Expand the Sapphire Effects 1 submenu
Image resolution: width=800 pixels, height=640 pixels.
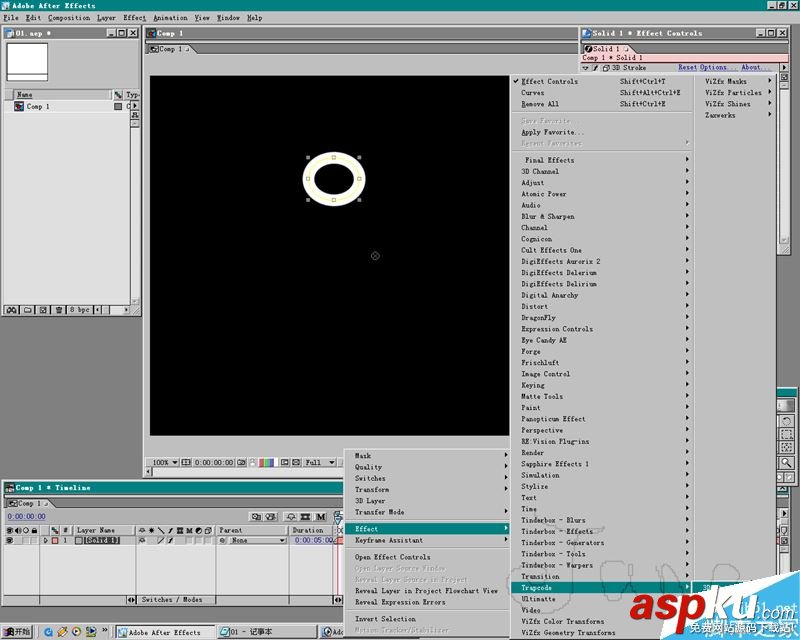pos(602,464)
